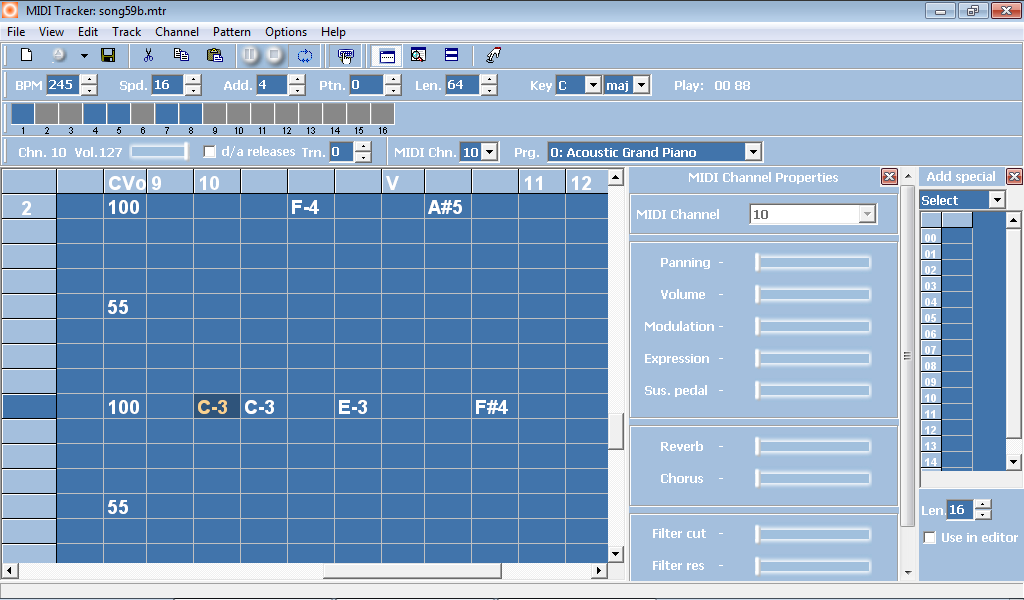The height and width of the screenshot is (600, 1024).
Task: Expand the Acoustic Grand Piano program dropdown
Action: 753,152
